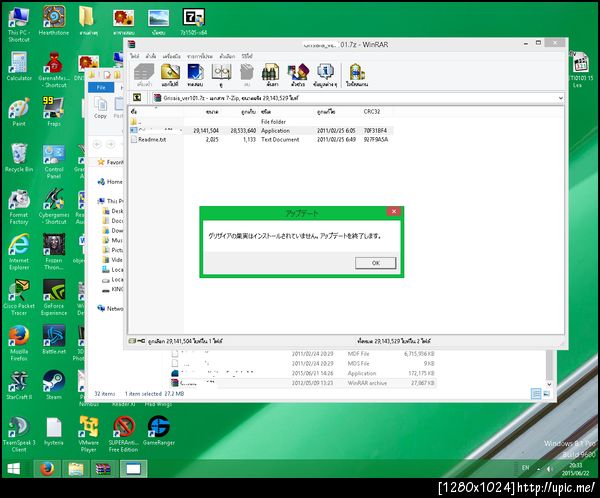Sort by the name column header in WinRAR
This screenshot has height=498, width=600.
(x=156, y=112)
